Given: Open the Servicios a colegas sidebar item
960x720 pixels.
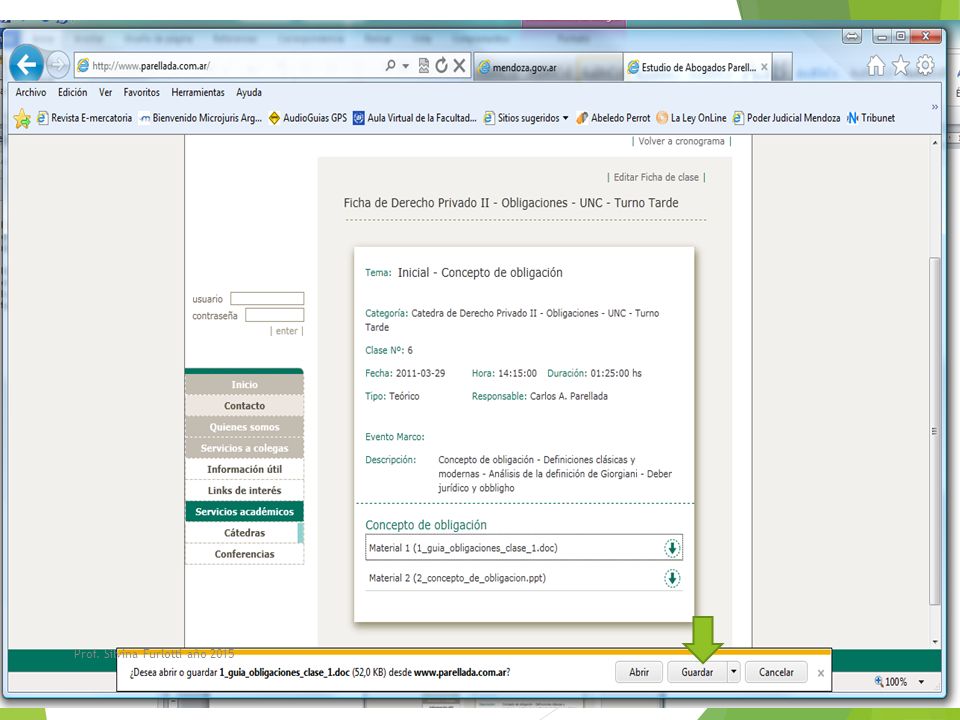Looking at the screenshot, I should pos(244,448).
